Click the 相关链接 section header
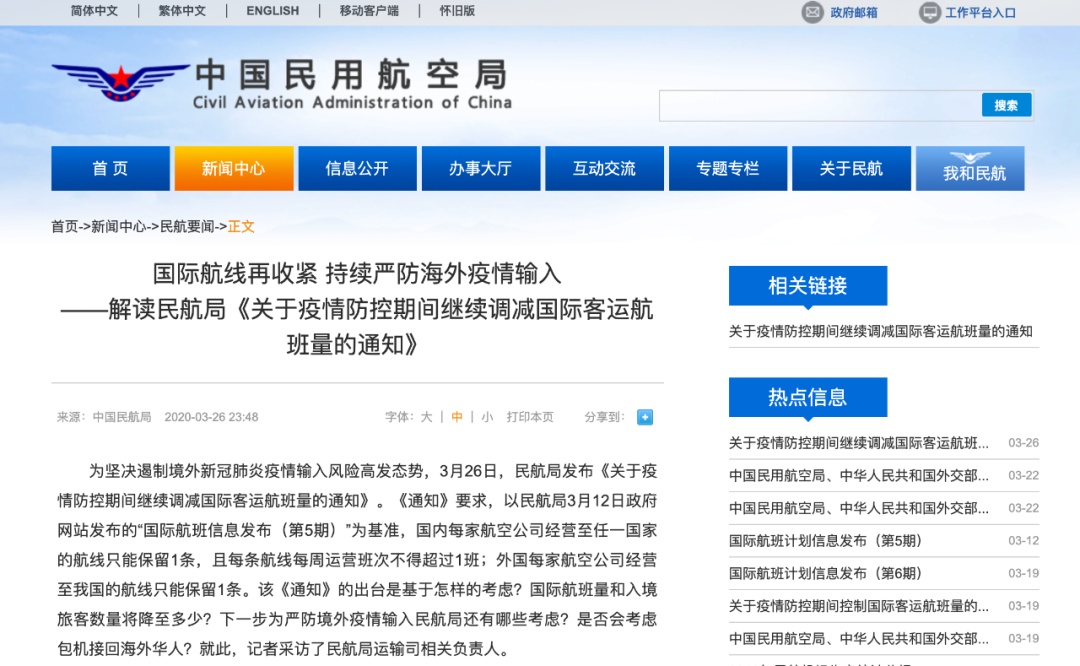 (808, 285)
